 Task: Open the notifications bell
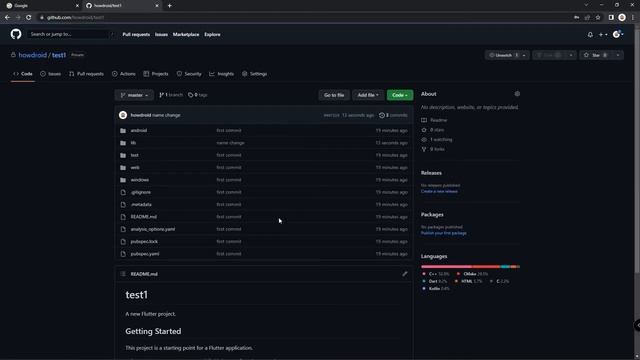click(590, 35)
